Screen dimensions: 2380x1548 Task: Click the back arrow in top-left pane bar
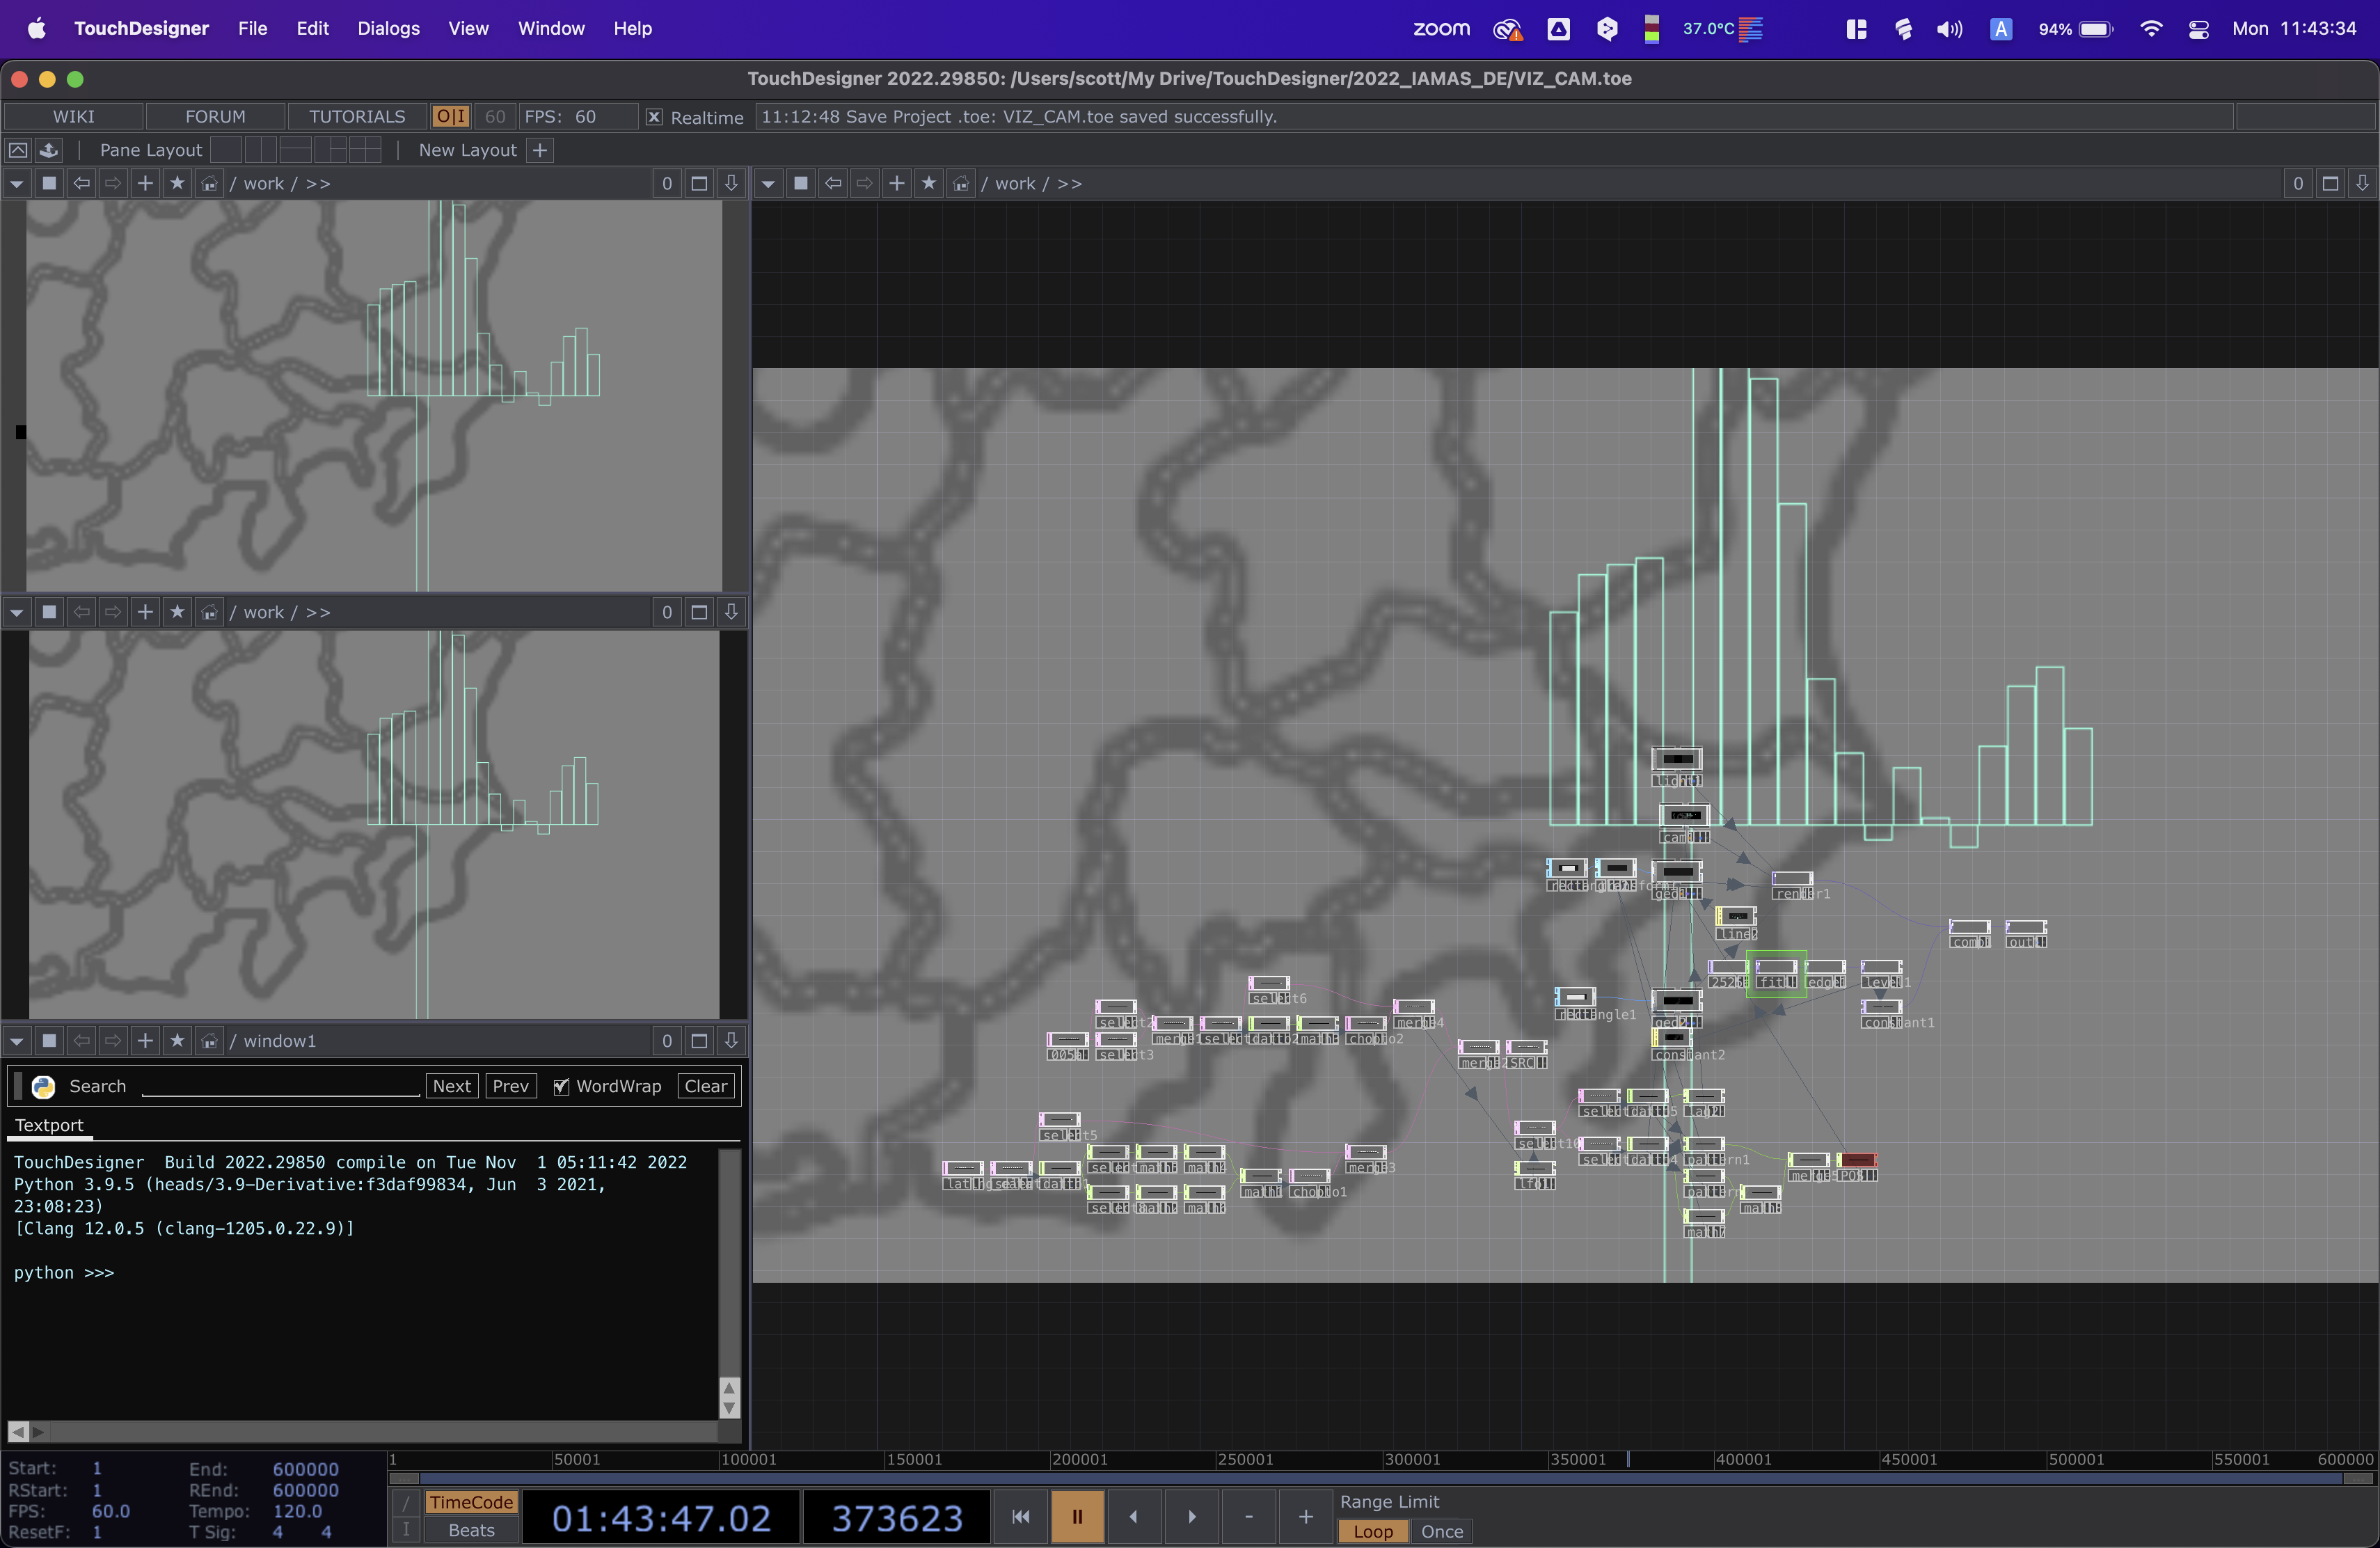click(81, 183)
